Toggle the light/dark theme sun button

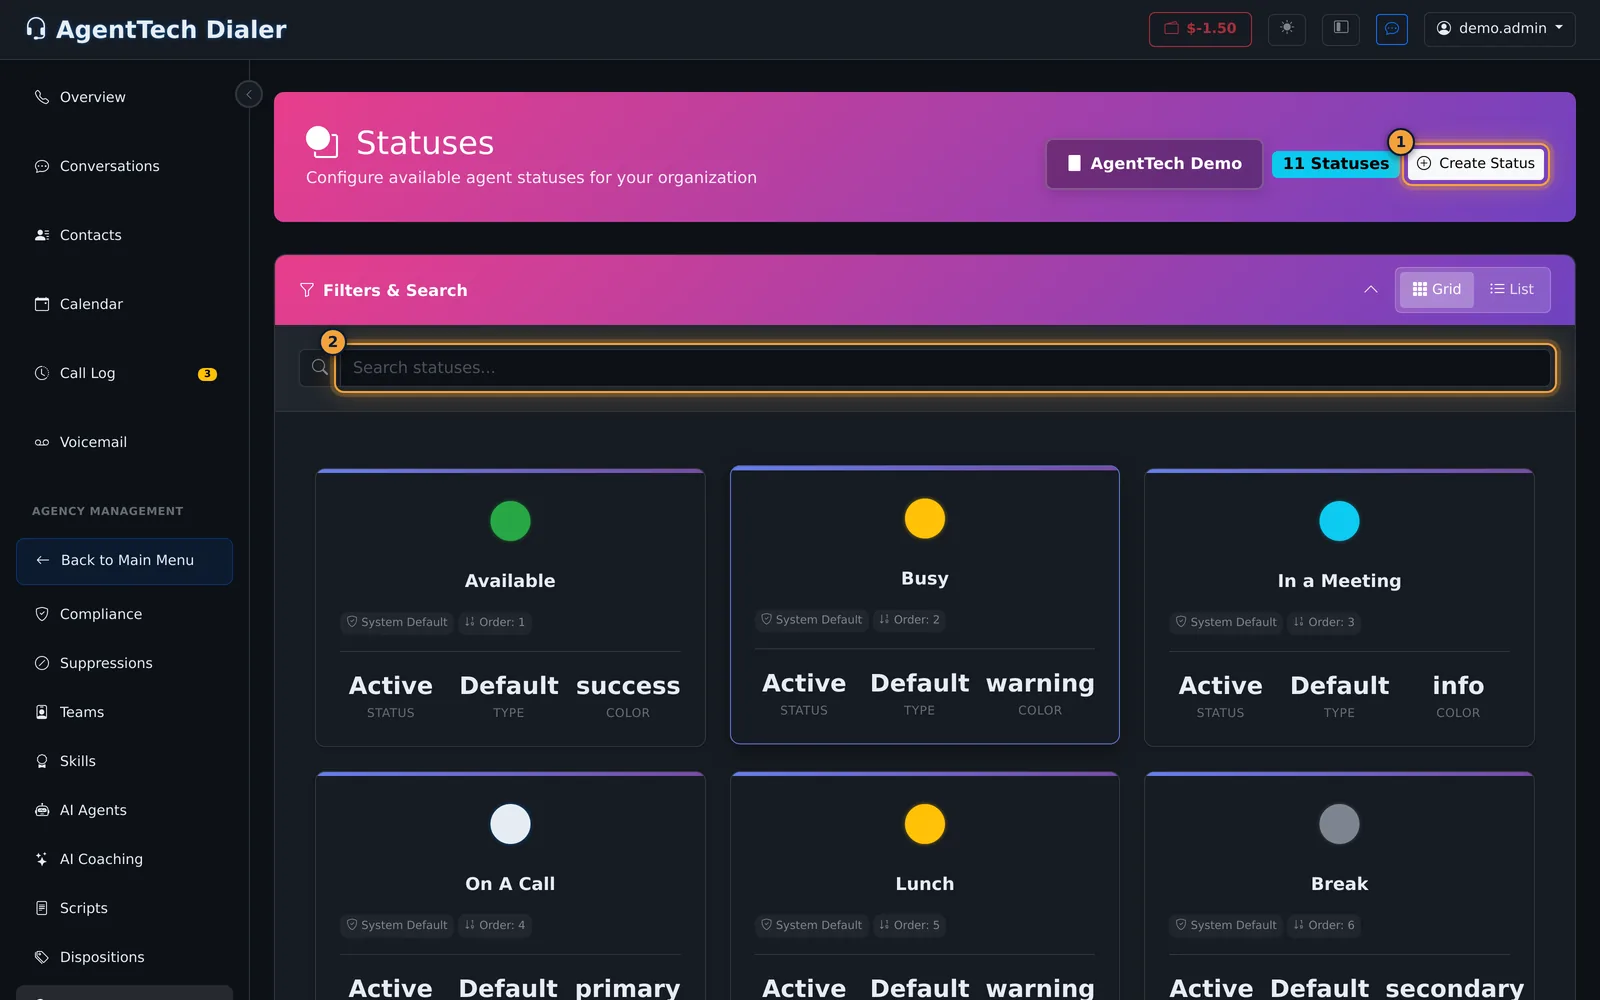[x=1287, y=29]
